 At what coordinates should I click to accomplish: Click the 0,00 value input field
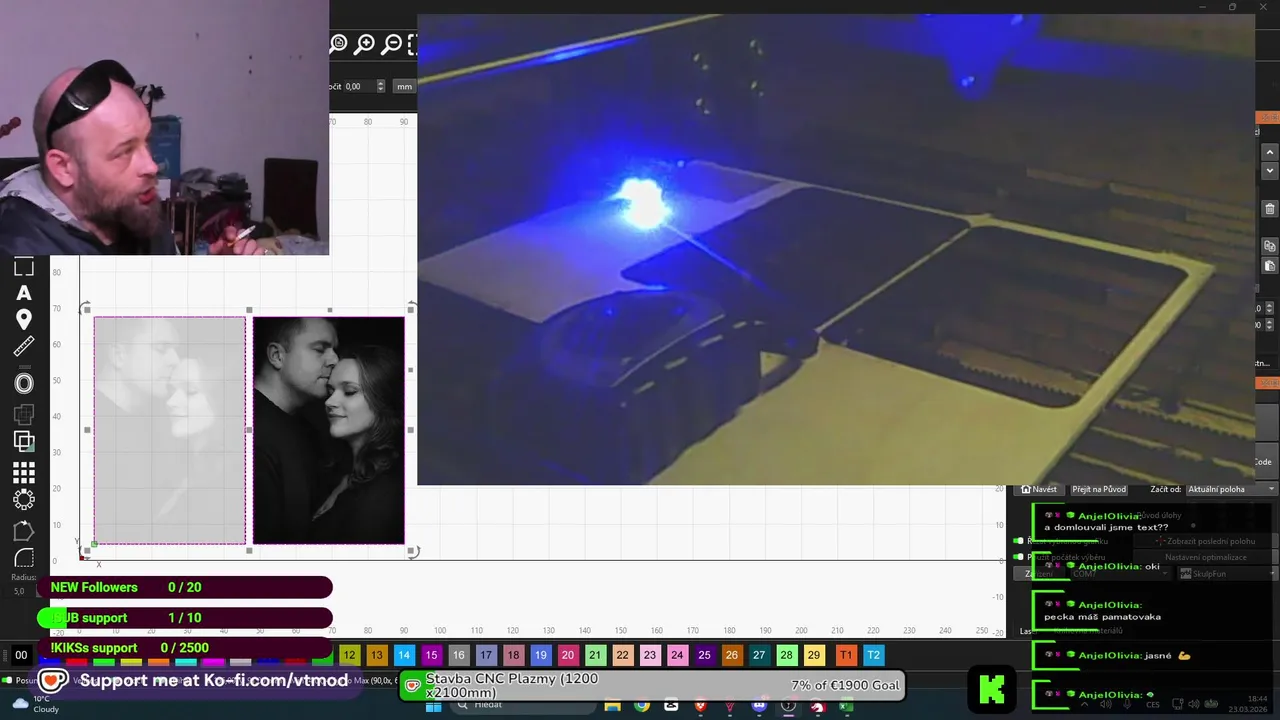coord(359,86)
